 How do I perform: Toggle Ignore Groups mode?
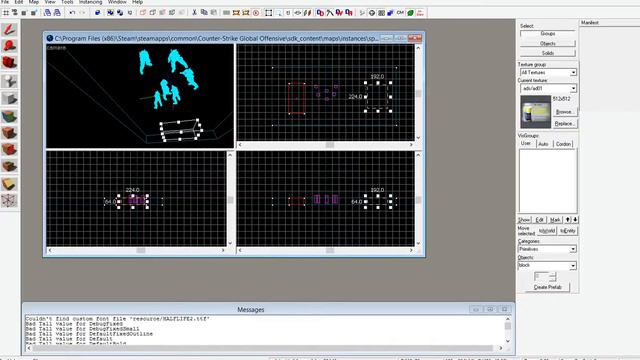[x=130, y=13]
